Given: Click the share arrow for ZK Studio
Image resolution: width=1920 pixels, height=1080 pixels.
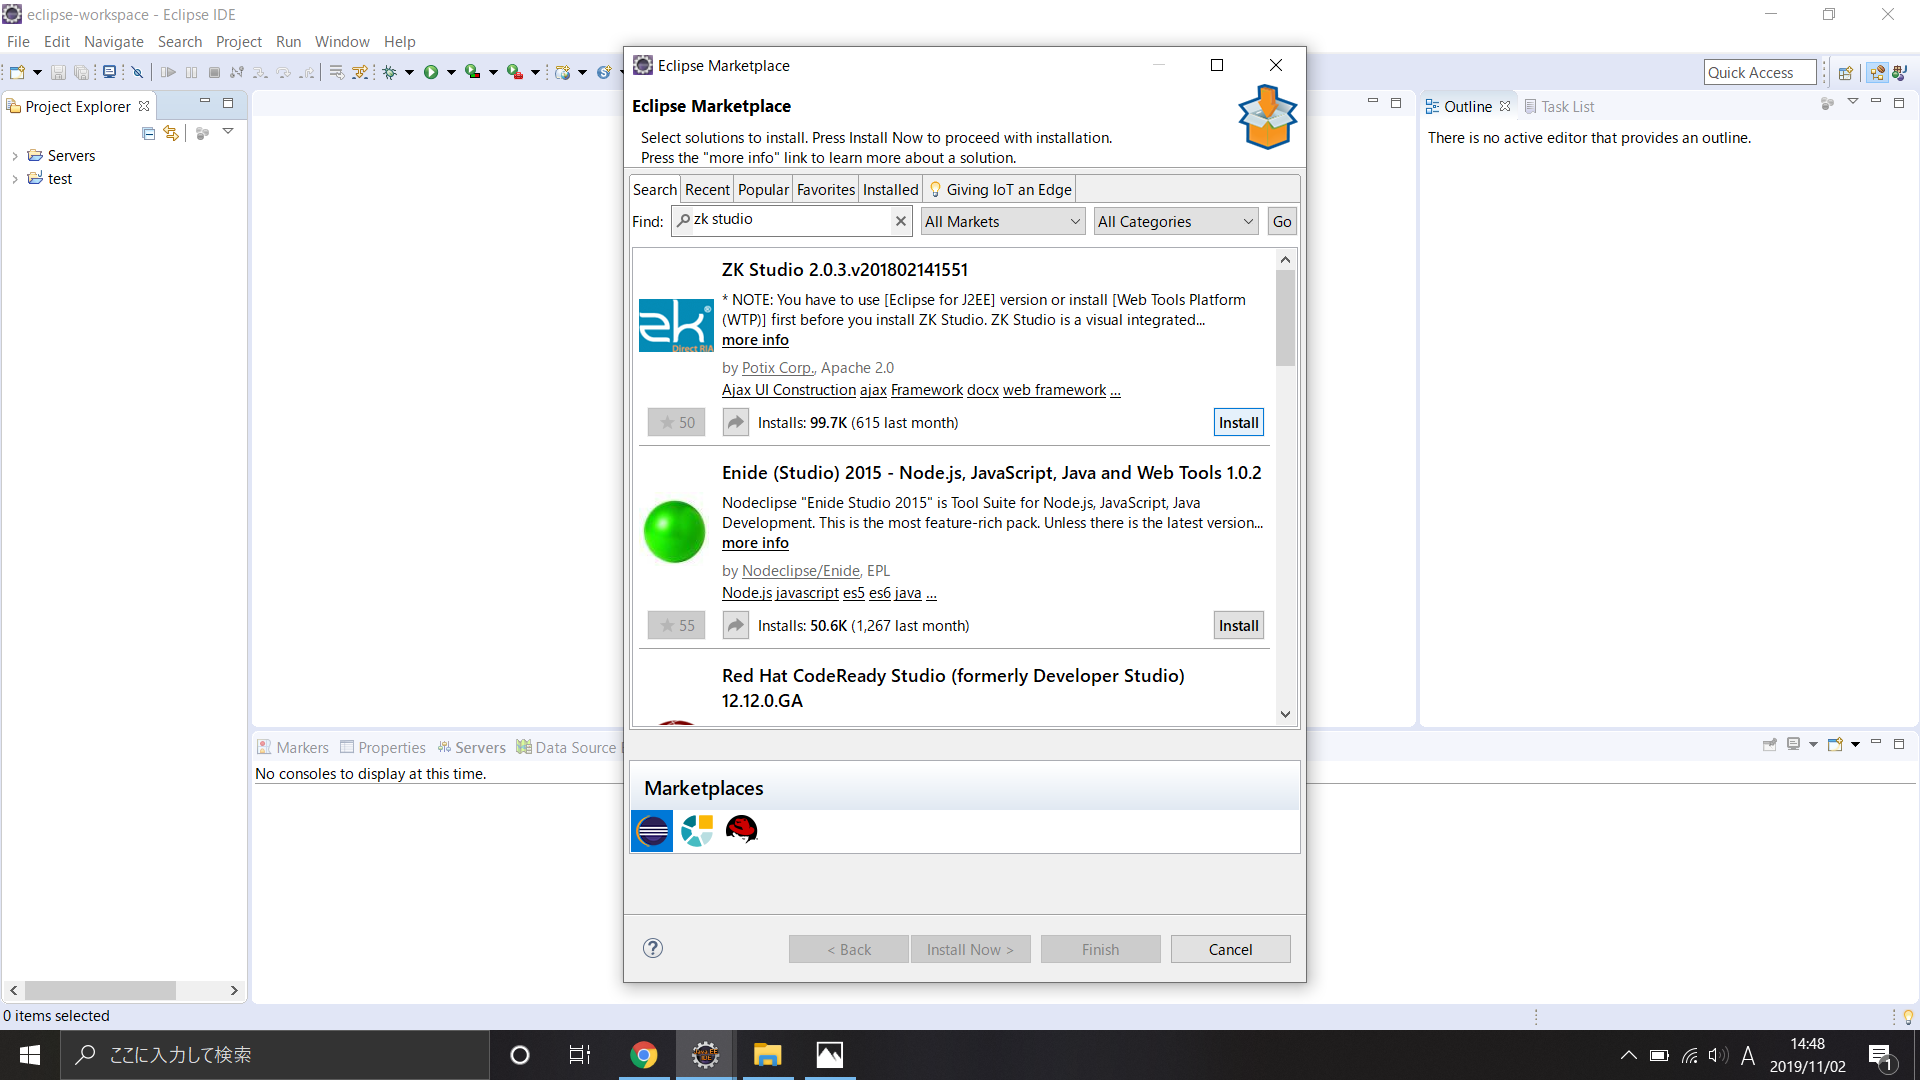Looking at the screenshot, I should click(735, 422).
